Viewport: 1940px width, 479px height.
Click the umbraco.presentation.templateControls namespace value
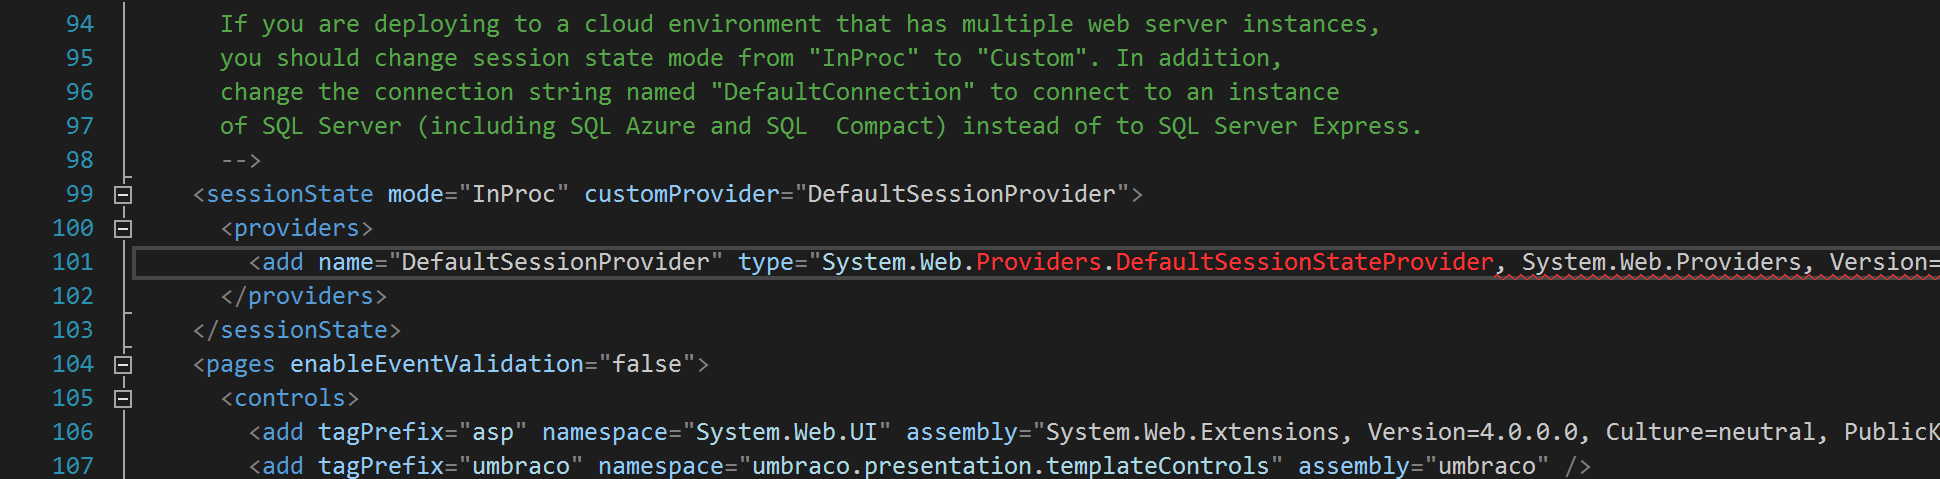1010,466
